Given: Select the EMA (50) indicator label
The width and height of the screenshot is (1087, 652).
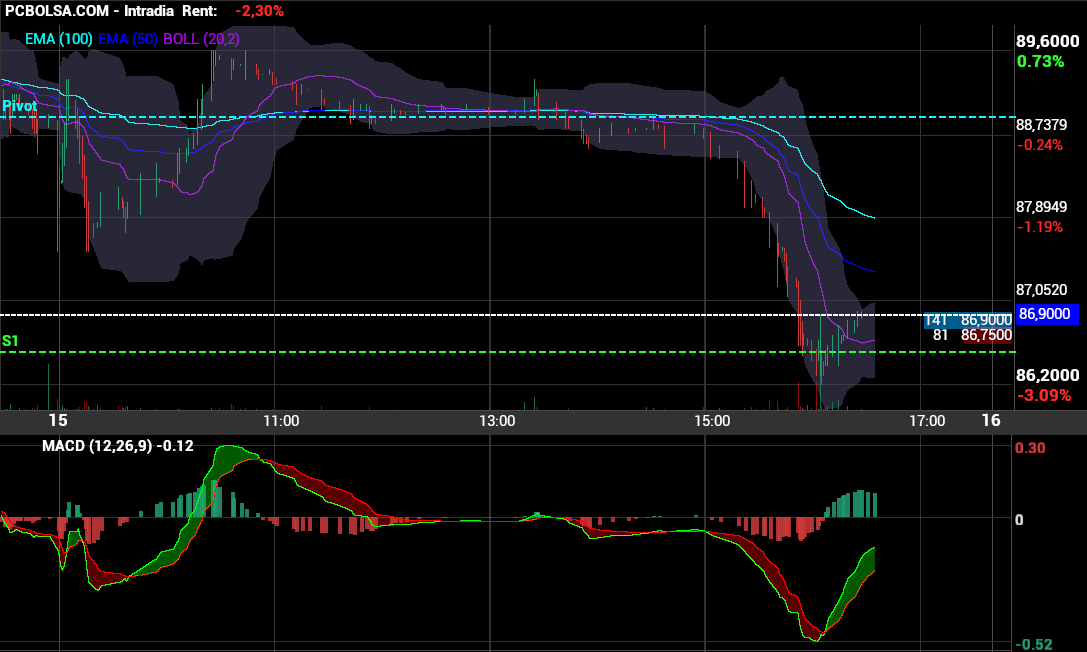Looking at the screenshot, I should coord(128,39).
